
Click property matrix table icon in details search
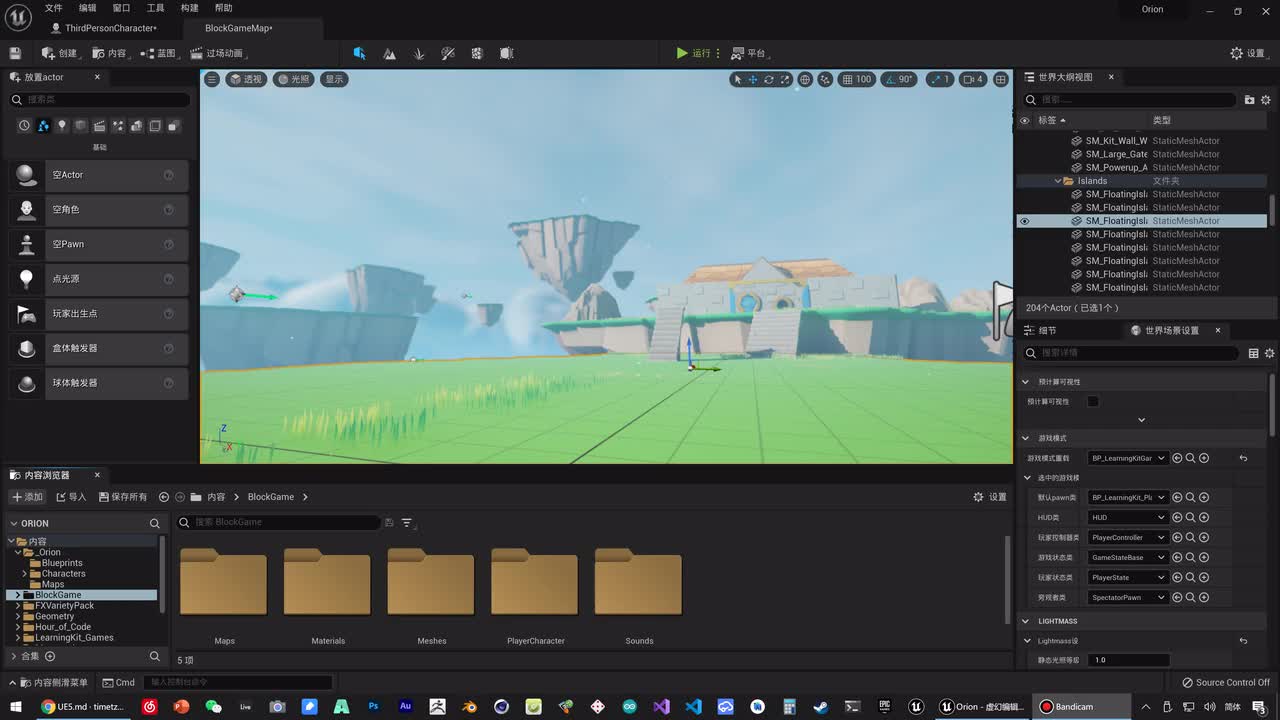click(x=1253, y=353)
